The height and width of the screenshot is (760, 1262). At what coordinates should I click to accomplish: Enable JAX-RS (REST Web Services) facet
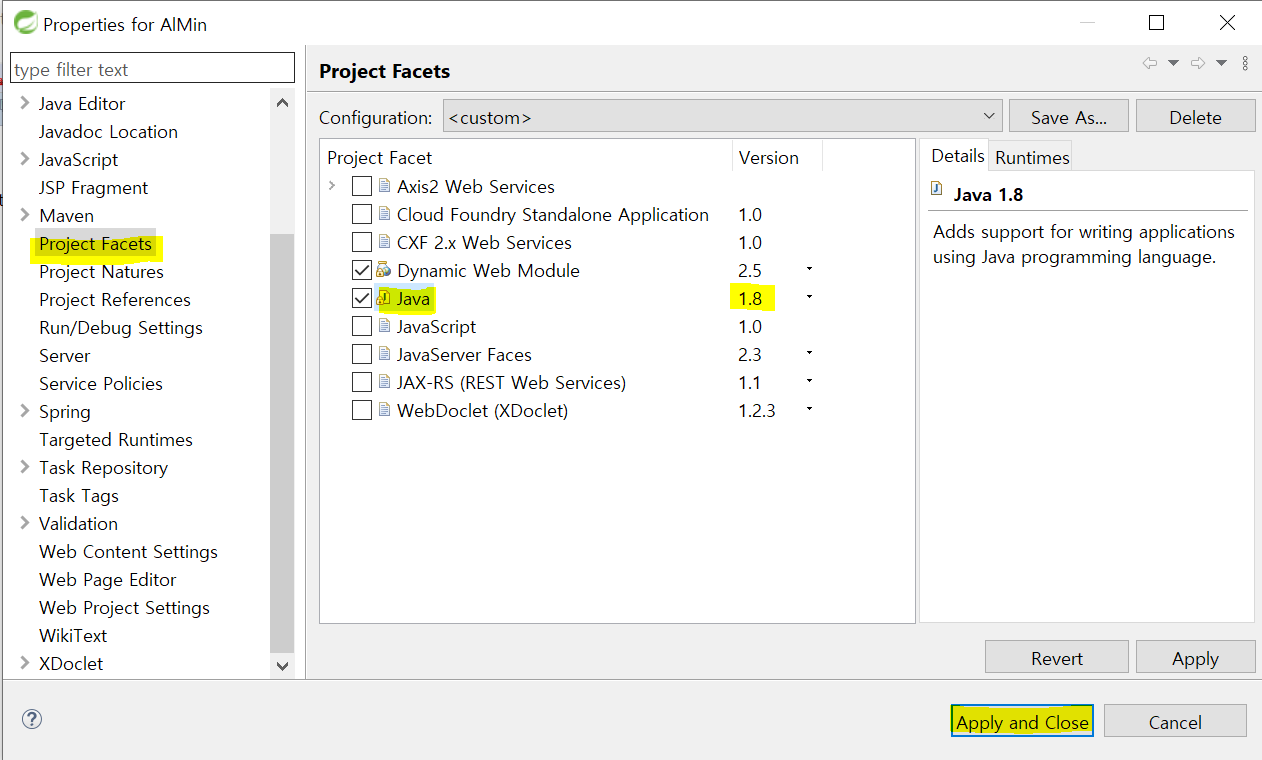point(362,382)
